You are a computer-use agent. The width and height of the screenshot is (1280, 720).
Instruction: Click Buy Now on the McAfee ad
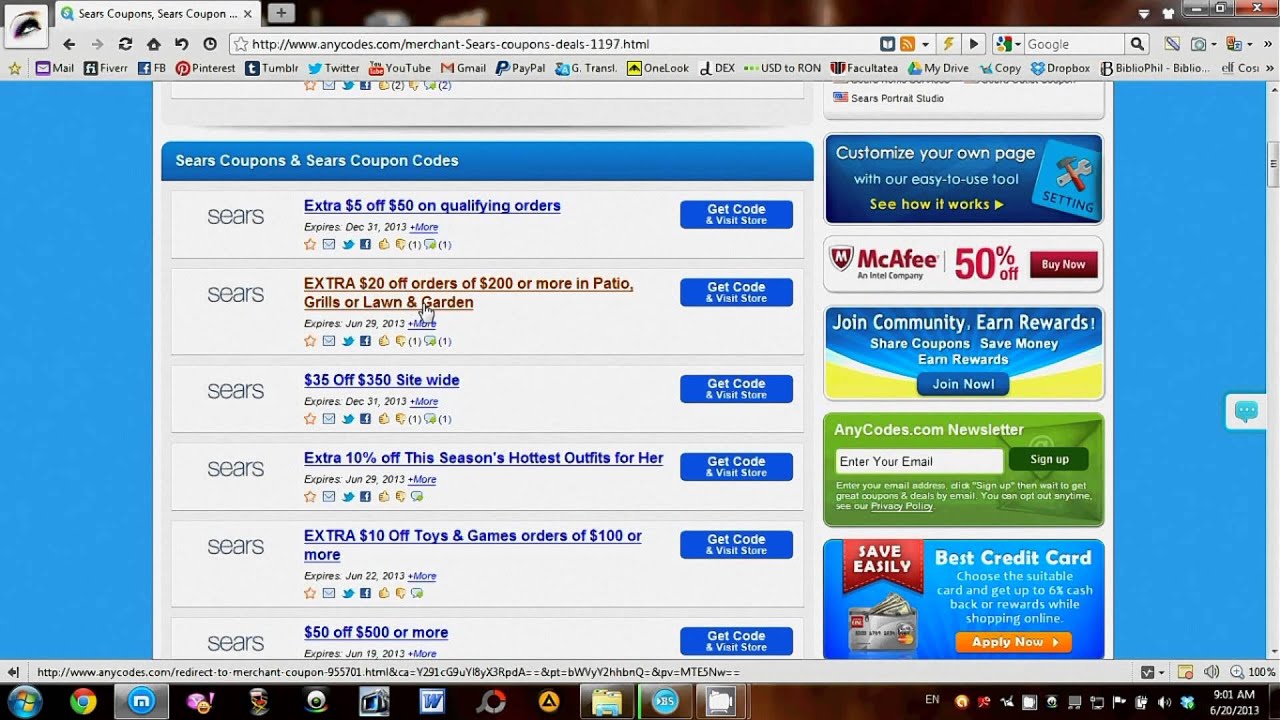coord(1063,265)
